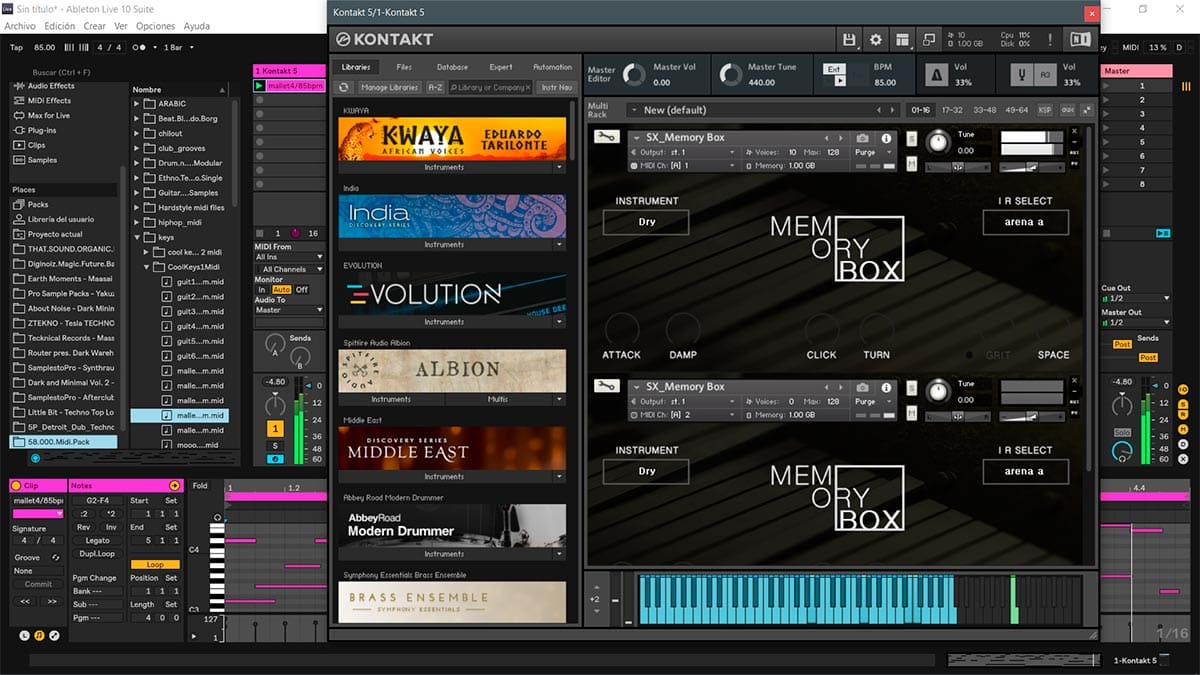Click snapshot camera icon on first SX_Memory Box
This screenshot has width=1200, height=675.
[x=863, y=138]
